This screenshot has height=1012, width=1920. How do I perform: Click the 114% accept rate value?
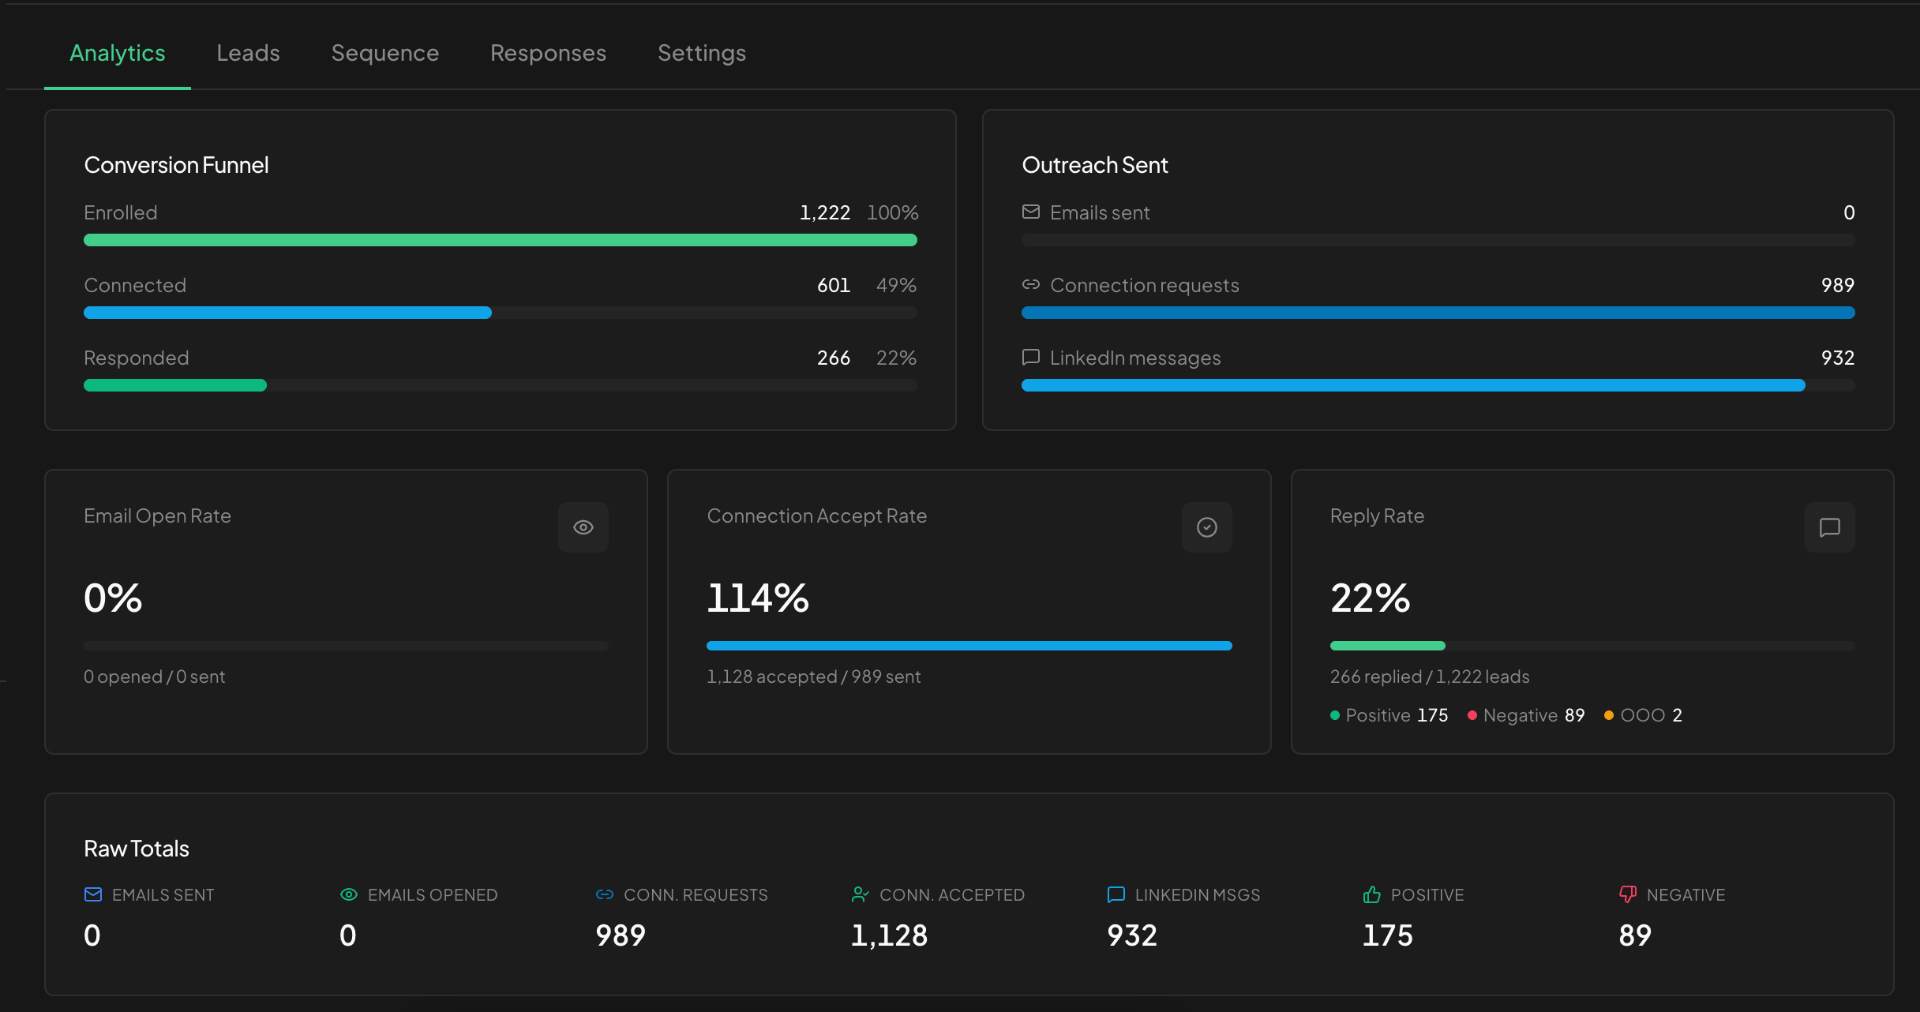point(758,598)
